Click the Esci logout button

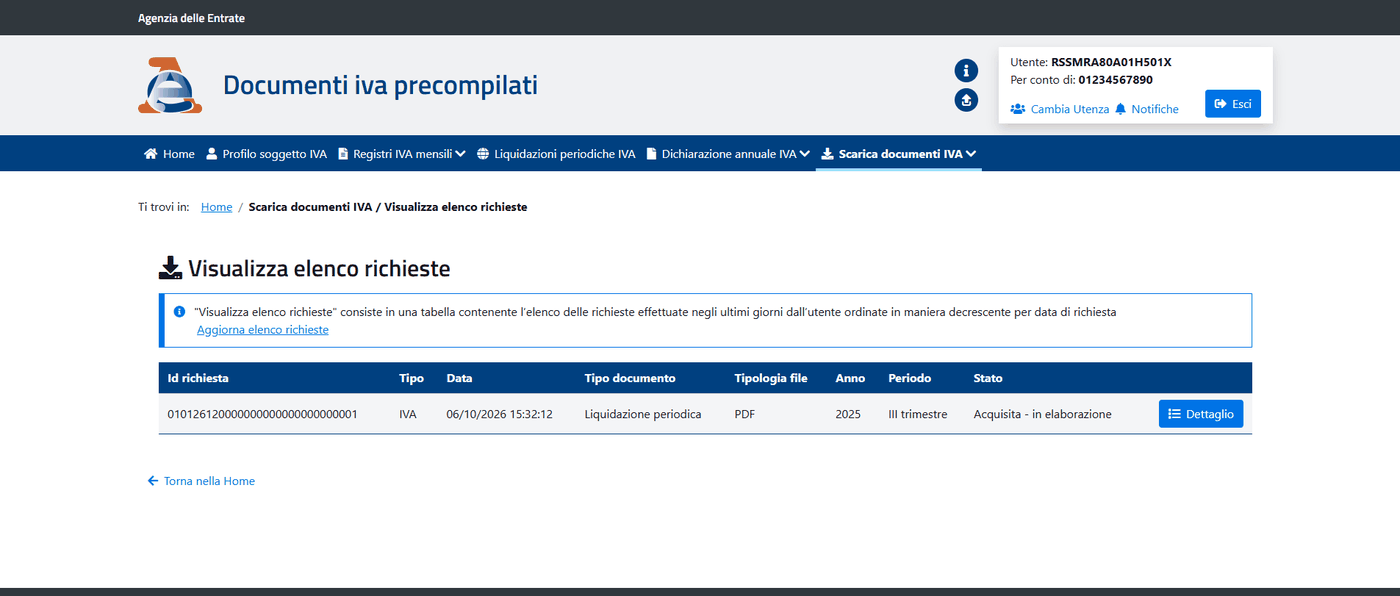pyautogui.click(x=1233, y=104)
